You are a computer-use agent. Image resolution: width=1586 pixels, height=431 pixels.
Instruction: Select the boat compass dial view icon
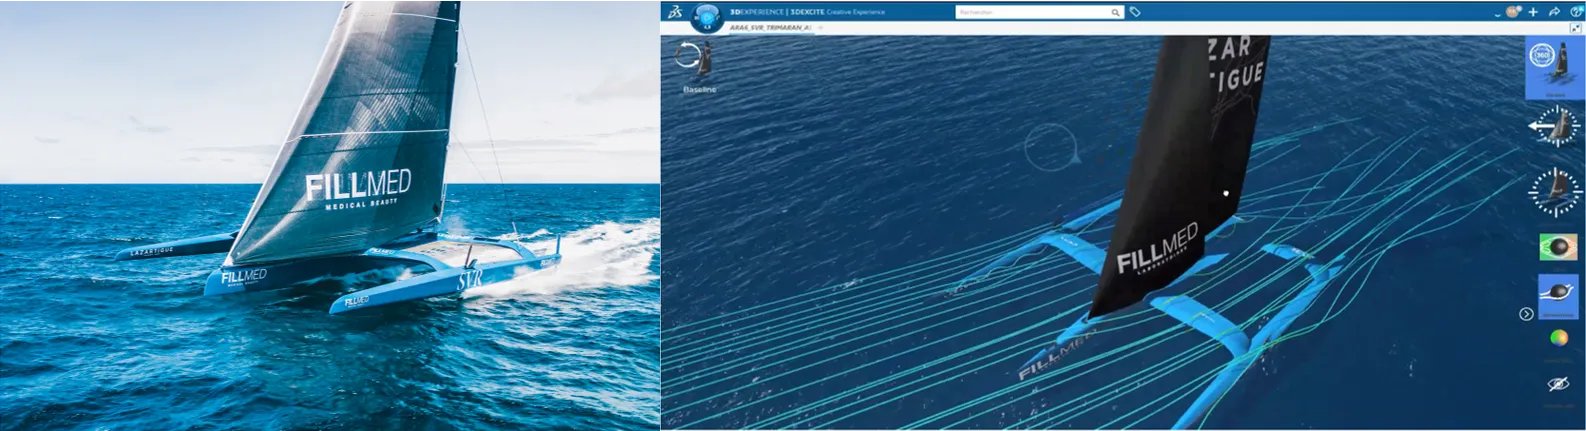tap(1555, 190)
